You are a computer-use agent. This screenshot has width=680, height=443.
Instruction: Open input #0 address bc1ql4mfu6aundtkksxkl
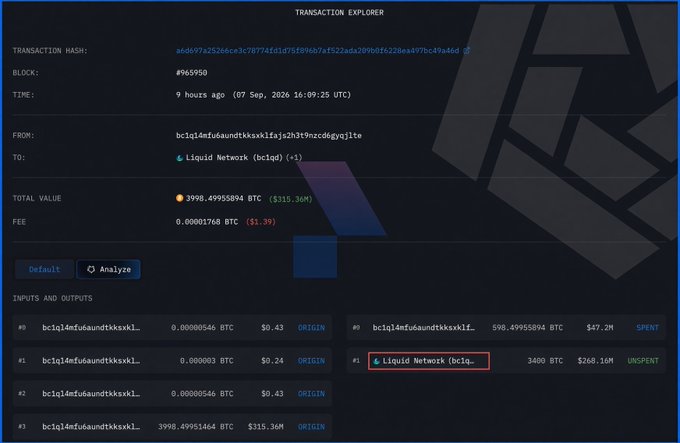(x=91, y=327)
